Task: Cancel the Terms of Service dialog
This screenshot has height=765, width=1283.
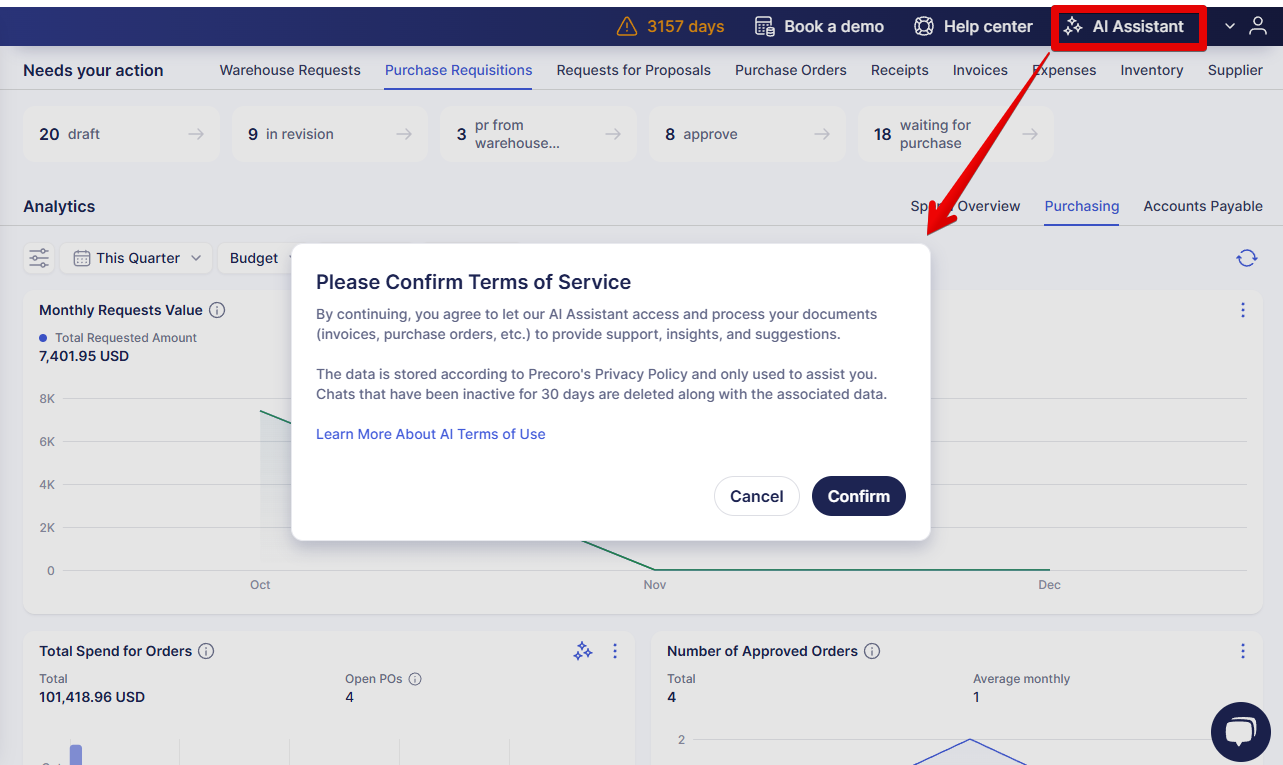Action: coord(756,496)
